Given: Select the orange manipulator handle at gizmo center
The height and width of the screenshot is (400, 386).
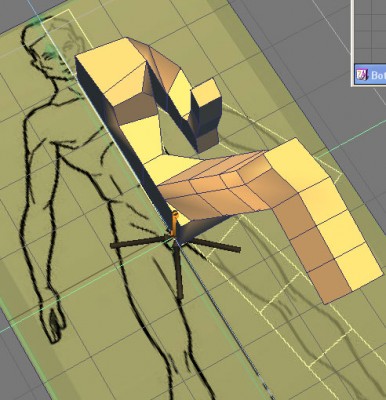Looking at the screenshot, I should (x=174, y=224).
